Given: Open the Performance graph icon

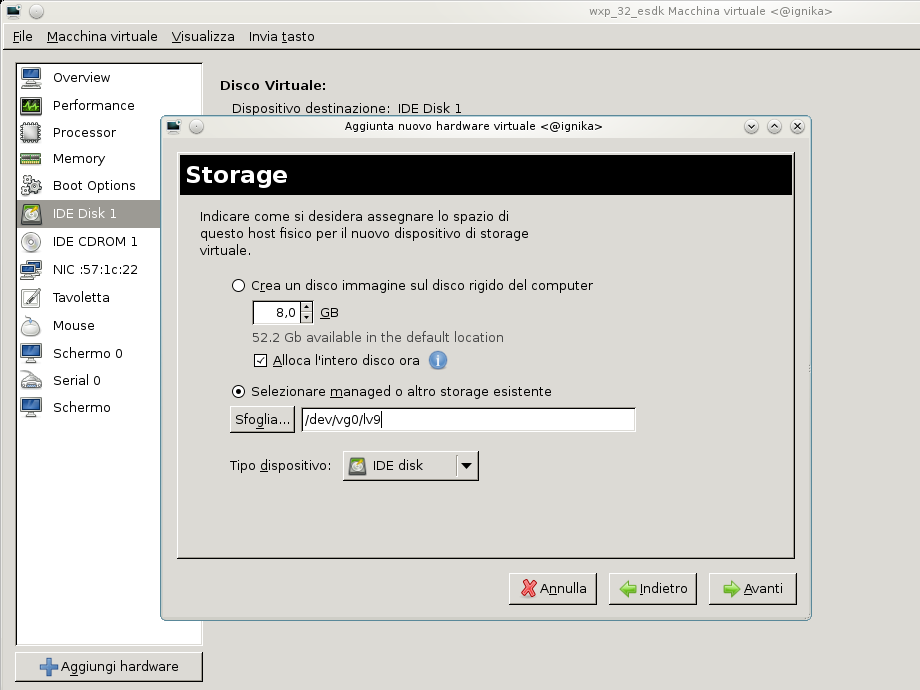Looking at the screenshot, I should tap(31, 105).
